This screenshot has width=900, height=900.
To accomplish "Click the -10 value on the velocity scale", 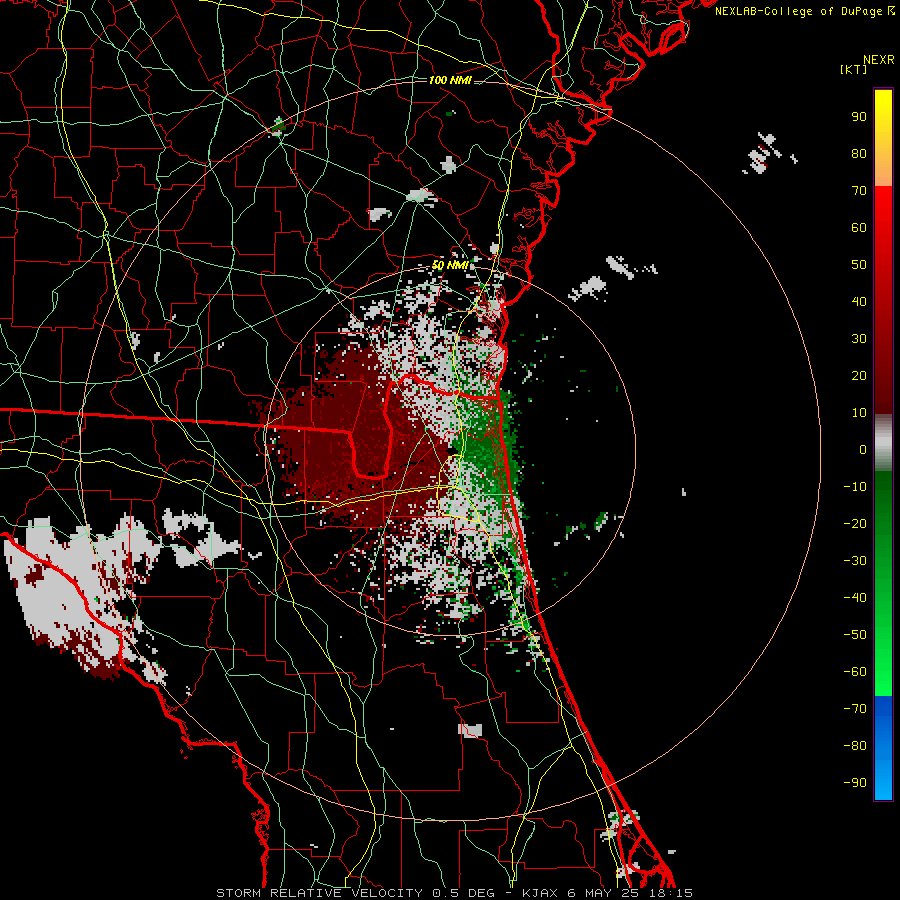I will click(x=855, y=487).
